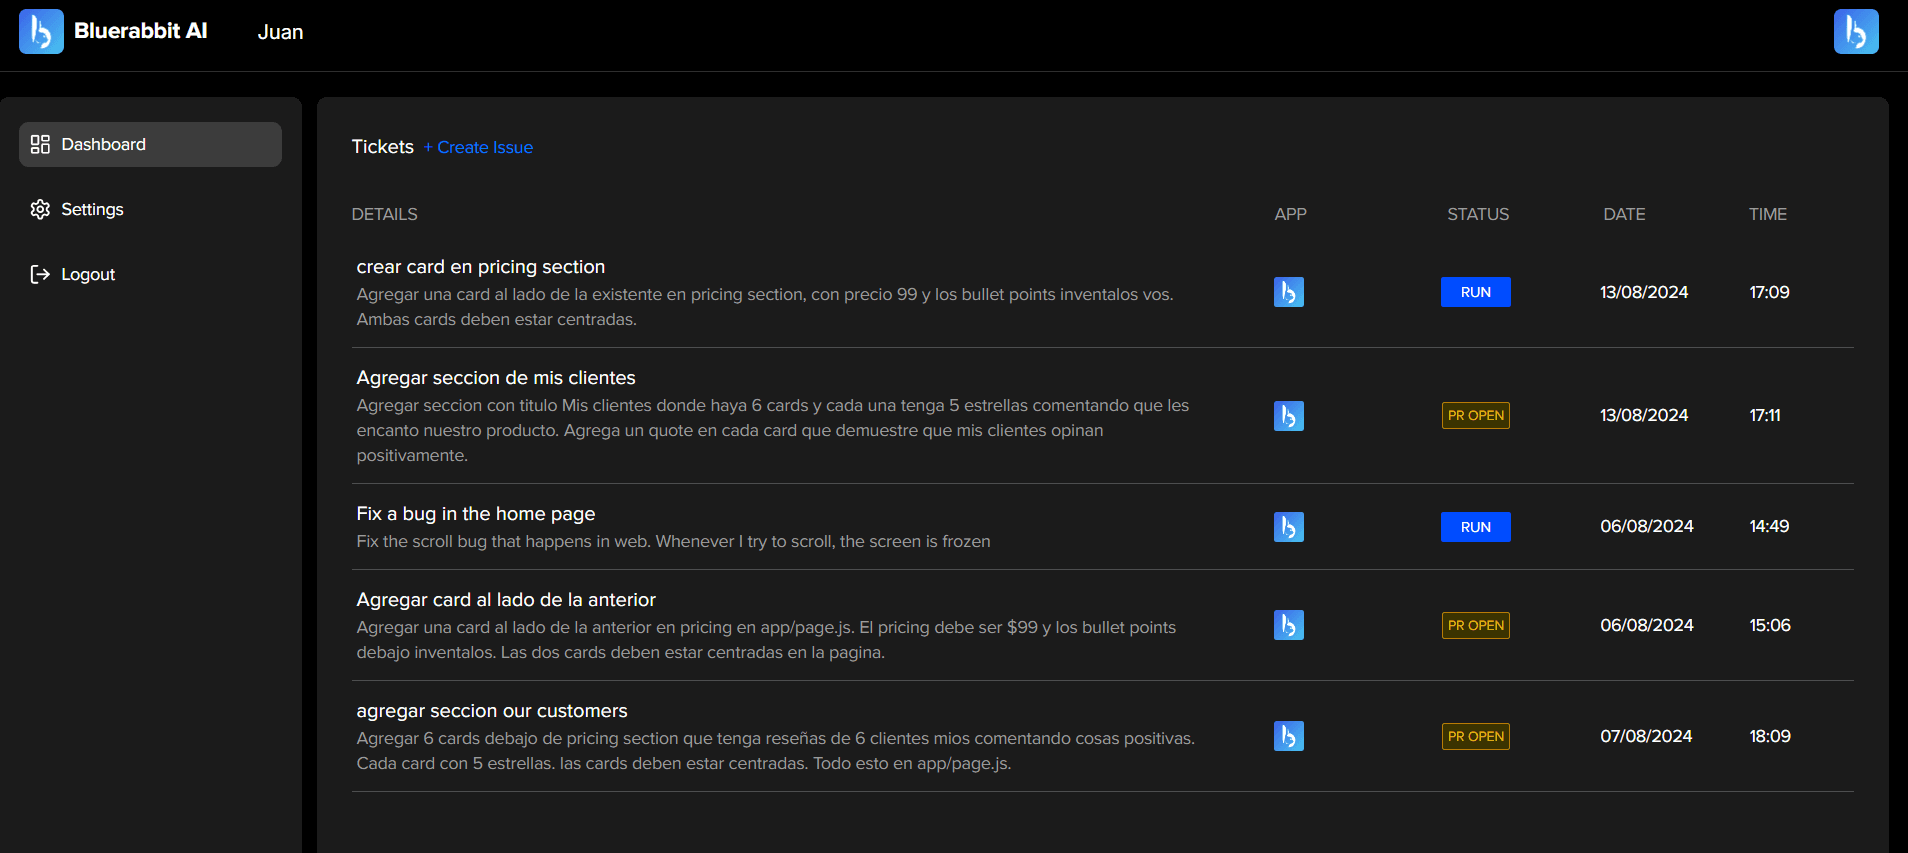Click app icon for 'Fix a bug' ticket
The image size is (1908, 853).
tap(1288, 527)
